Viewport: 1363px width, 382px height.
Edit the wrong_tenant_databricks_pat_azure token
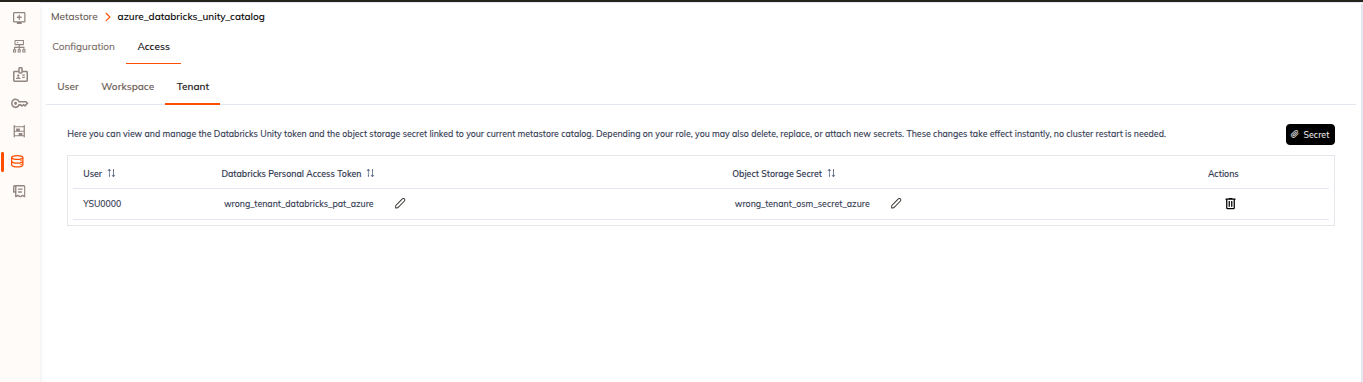tap(400, 203)
